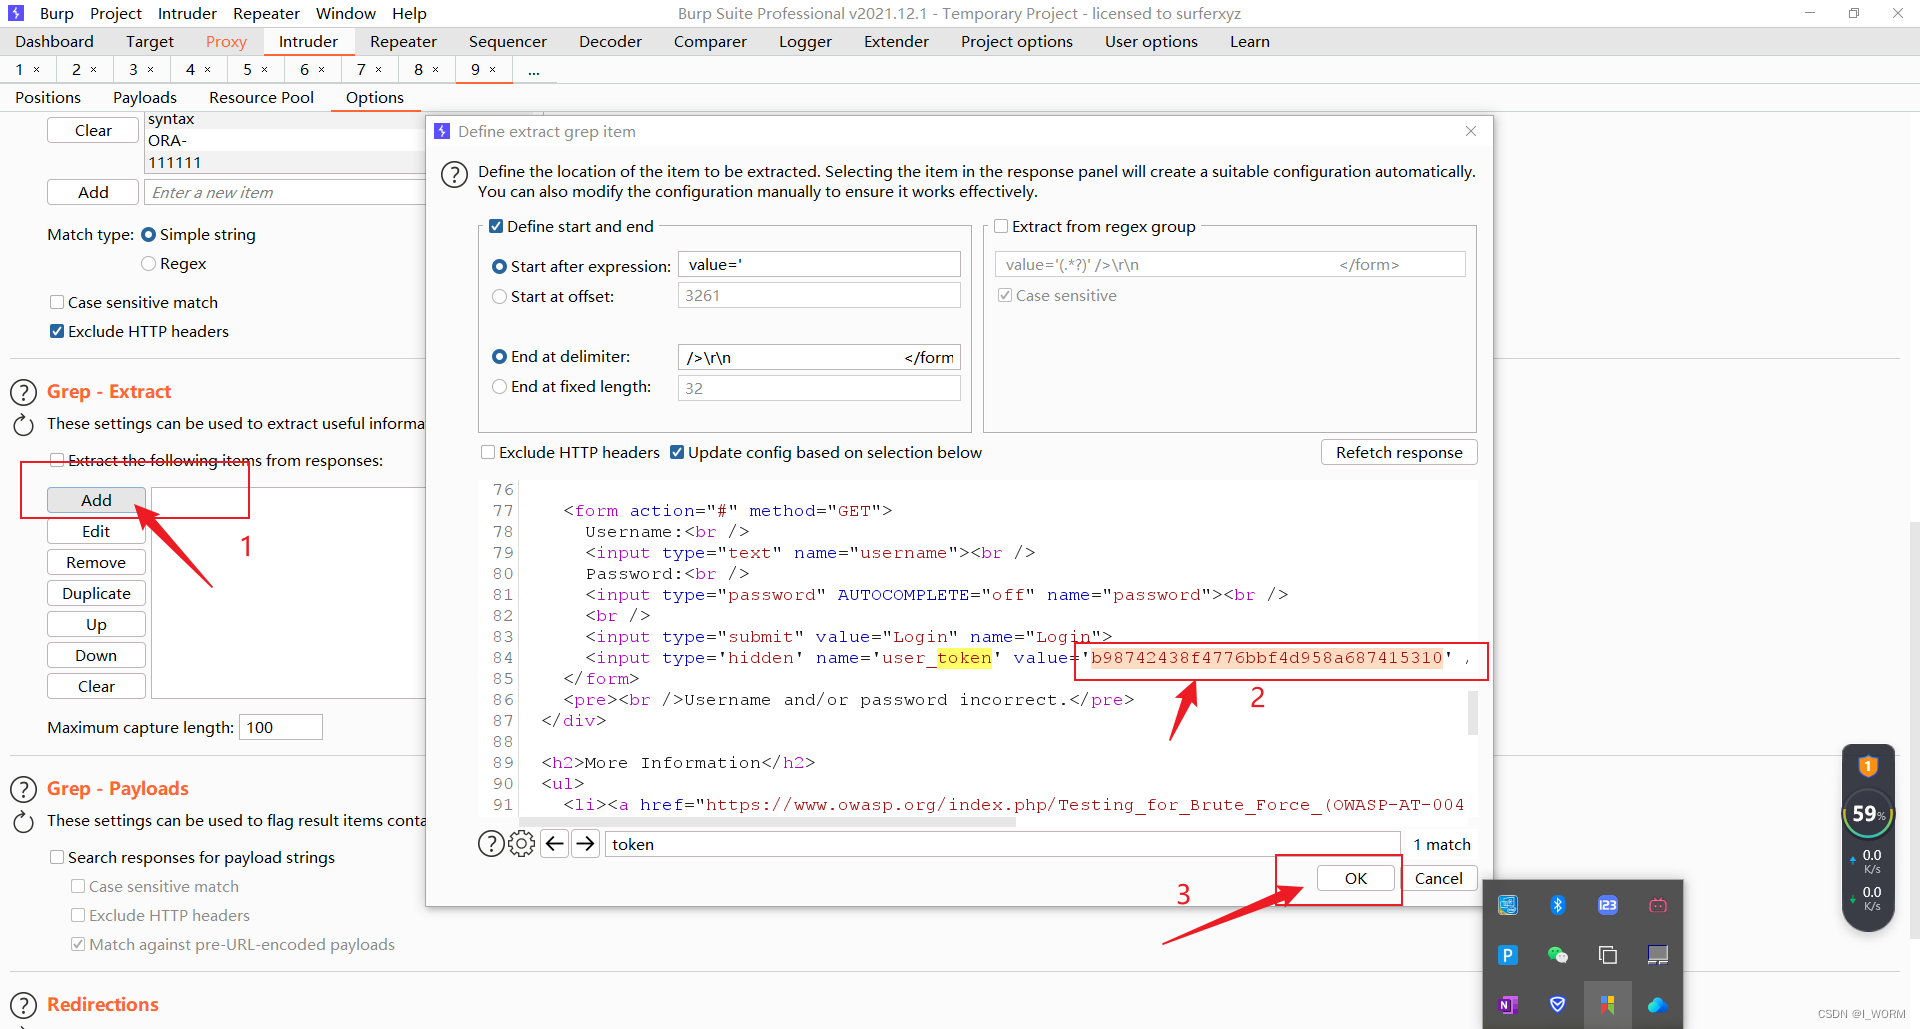
Task: Click the Intel graphics tray icon
Action: (x=1508, y=905)
